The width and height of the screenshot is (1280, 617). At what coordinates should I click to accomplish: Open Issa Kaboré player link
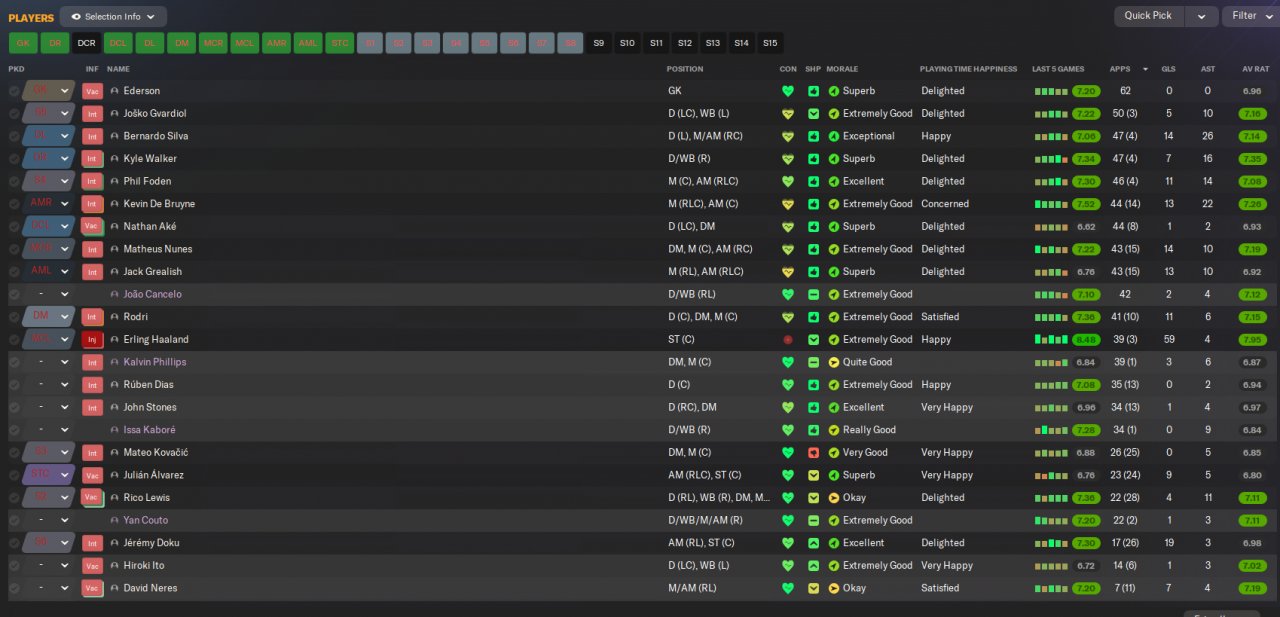click(149, 430)
